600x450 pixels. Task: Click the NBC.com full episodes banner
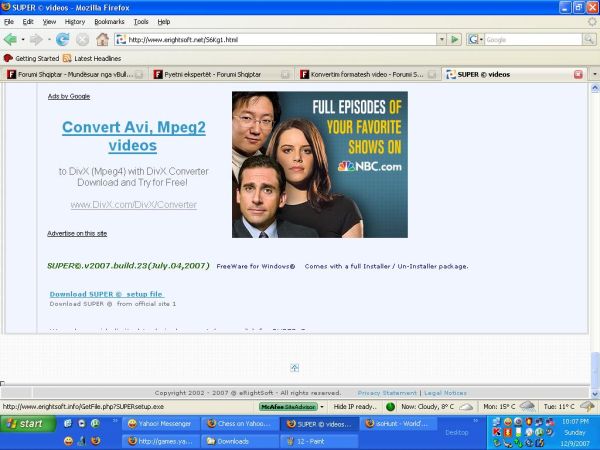pyautogui.click(x=320, y=165)
